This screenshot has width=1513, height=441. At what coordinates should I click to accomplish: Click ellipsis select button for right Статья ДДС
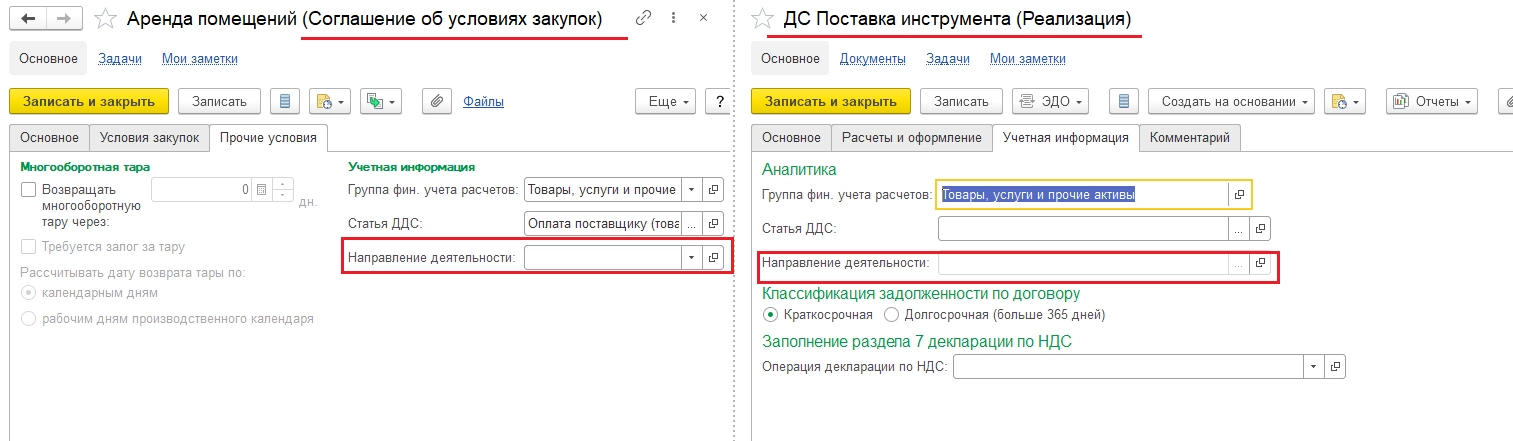click(x=1239, y=229)
